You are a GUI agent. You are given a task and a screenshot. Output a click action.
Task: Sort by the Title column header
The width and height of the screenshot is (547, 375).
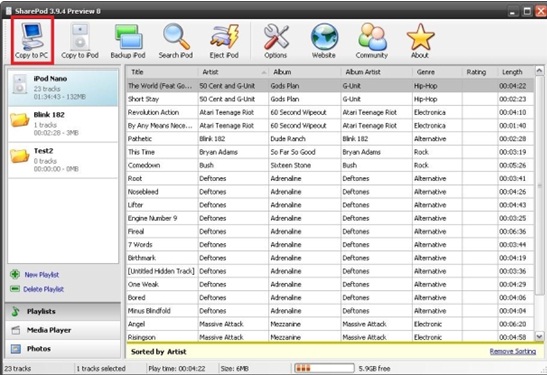162,72
